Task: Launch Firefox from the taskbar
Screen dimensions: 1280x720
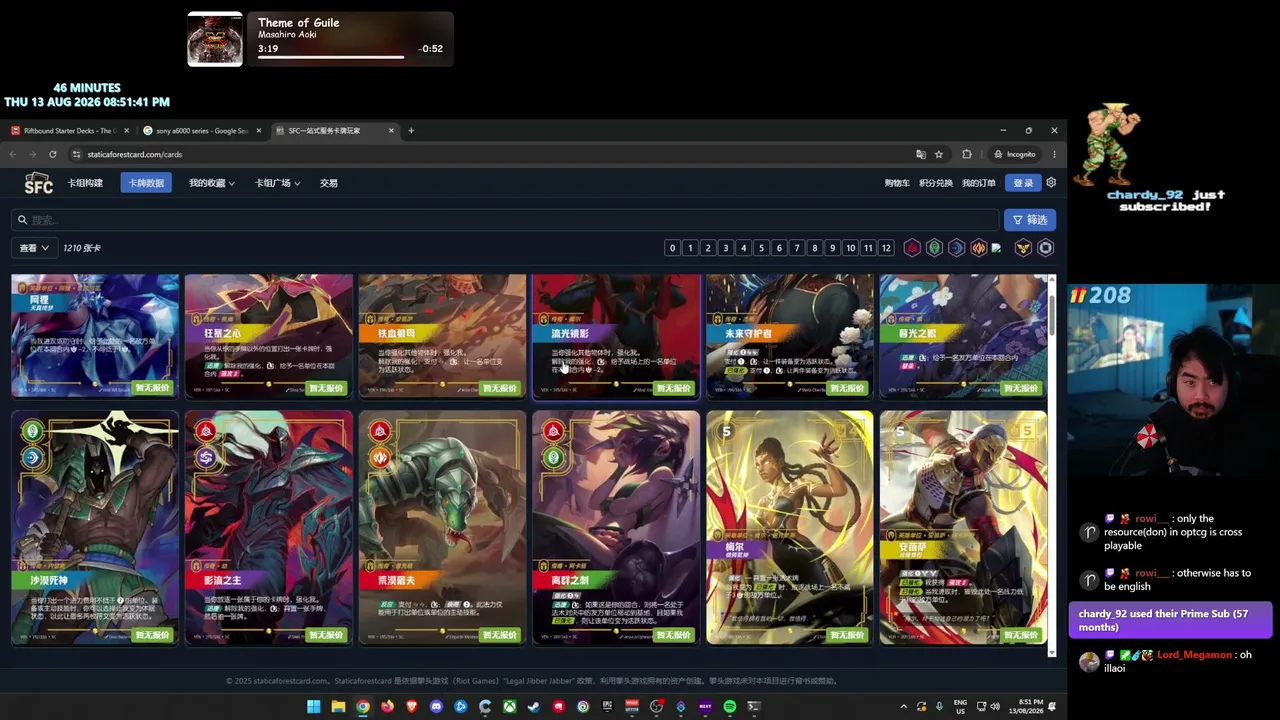Action: [387, 707]
